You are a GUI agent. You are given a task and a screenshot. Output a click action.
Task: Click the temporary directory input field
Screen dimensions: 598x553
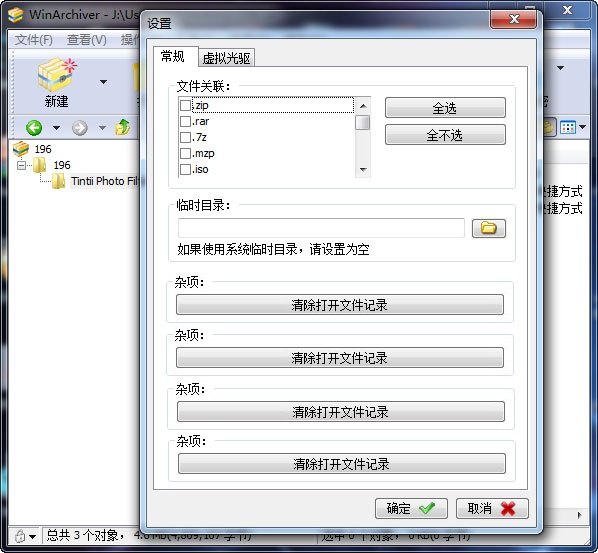321,228
